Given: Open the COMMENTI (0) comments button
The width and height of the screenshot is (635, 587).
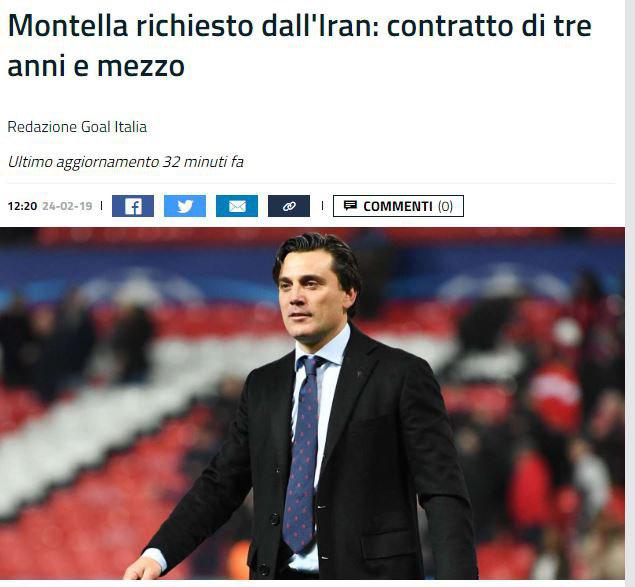Looking at the screenshot, I should 398,206.
